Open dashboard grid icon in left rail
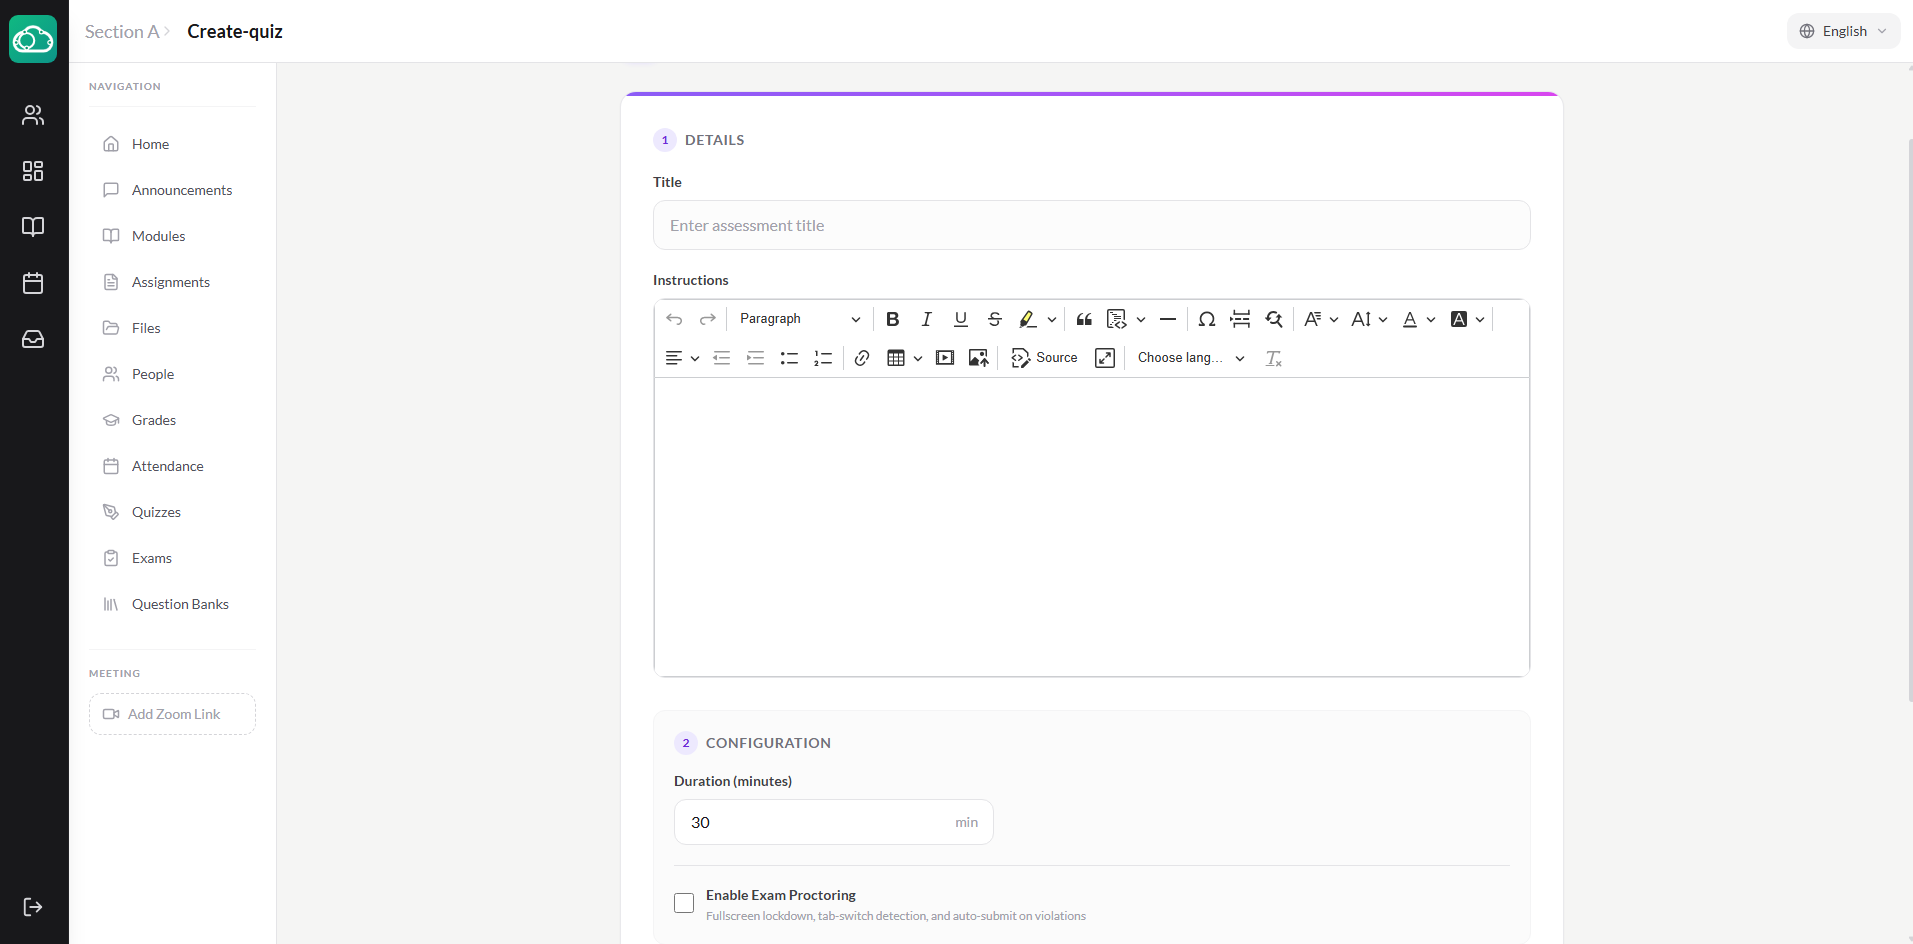The width and height of the screenshot is (1913, 944). pyautogui.click(x=33, y=171)
